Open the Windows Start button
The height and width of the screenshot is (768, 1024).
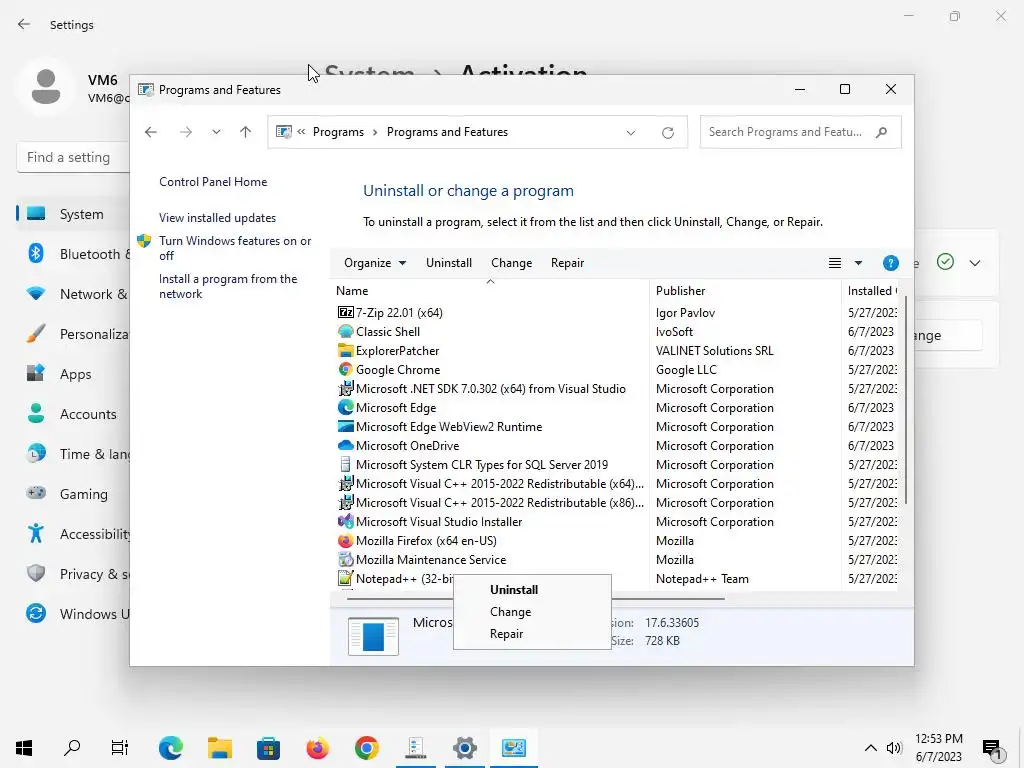(24, 748)
